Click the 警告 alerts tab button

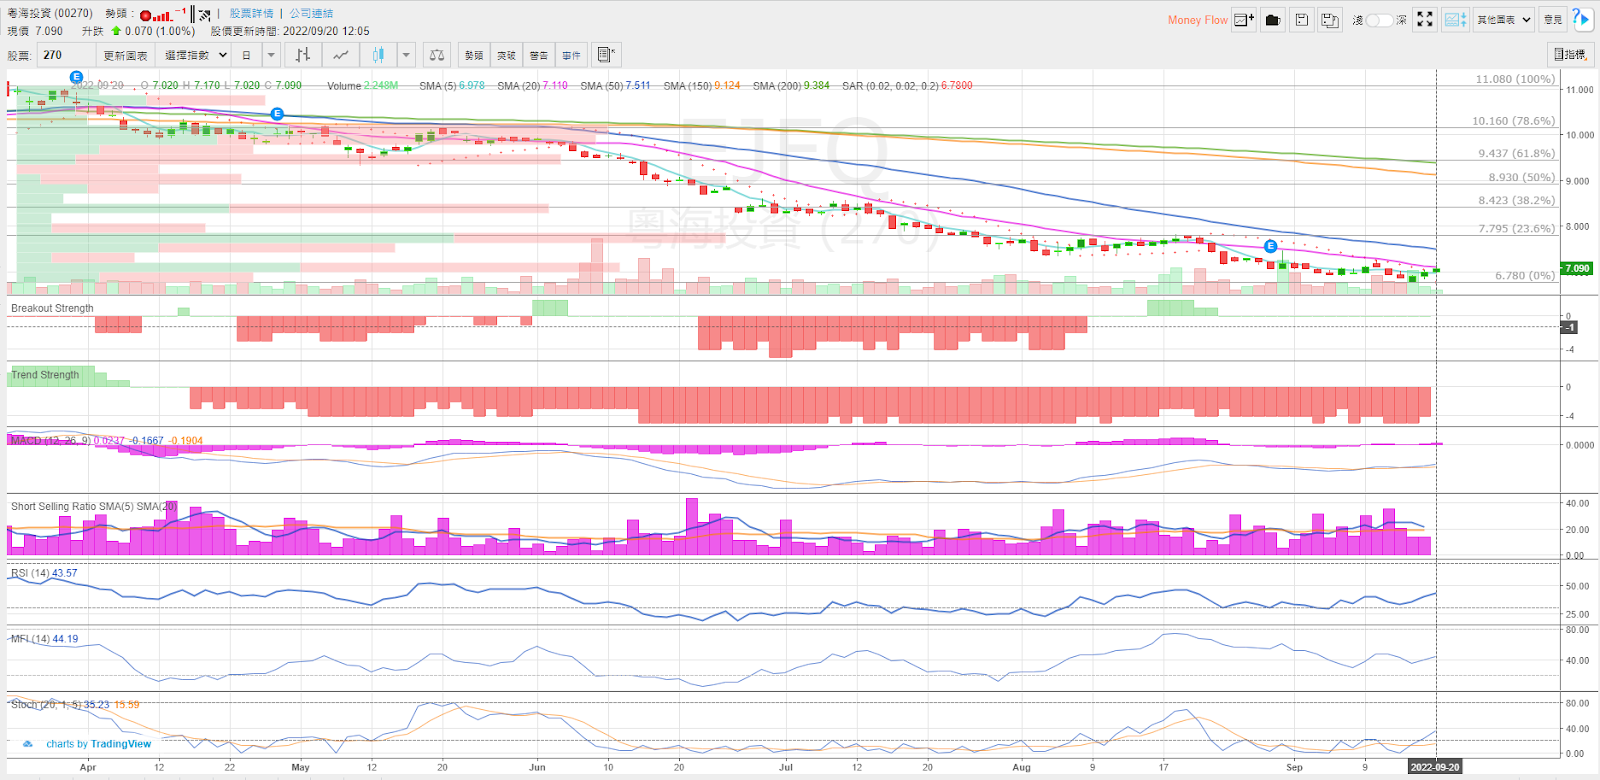click(539, 55)
